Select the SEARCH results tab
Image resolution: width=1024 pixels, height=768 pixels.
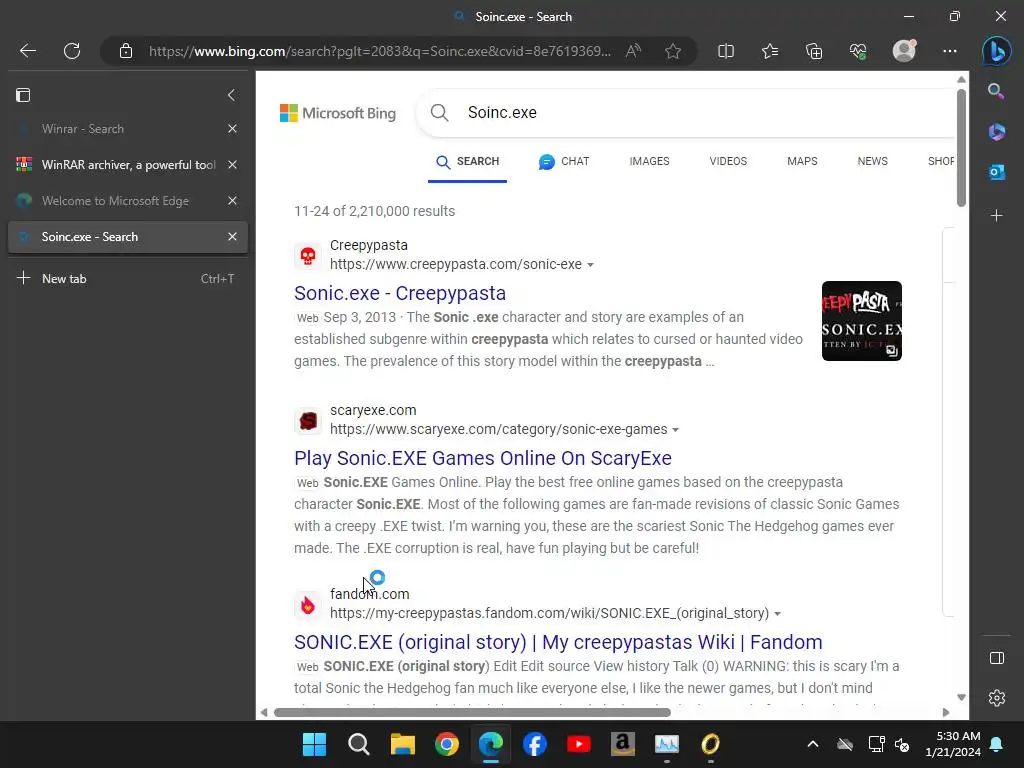(x=468, y=161)
